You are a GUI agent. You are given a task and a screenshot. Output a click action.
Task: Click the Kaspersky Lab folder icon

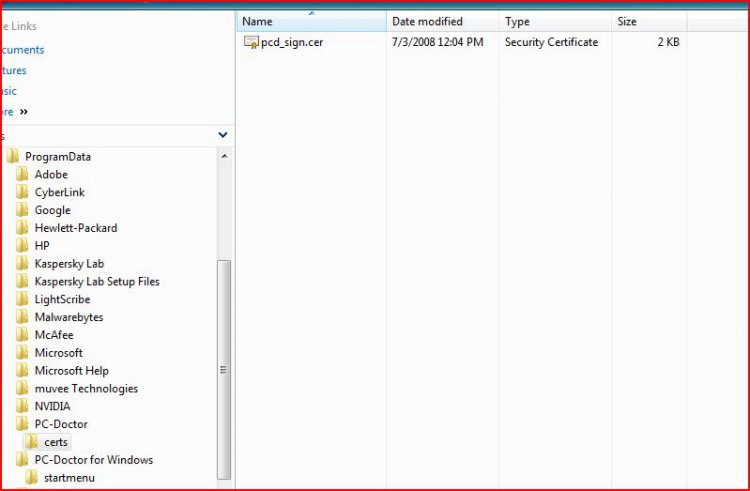click(x=22, y=263)
